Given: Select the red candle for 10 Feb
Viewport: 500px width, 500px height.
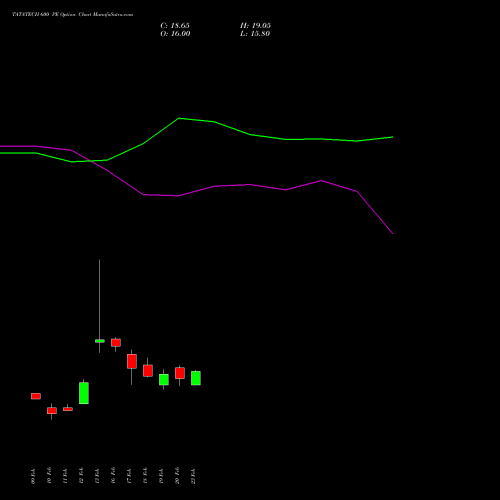Looking at the screenshot, I should [x=52, y=411].
